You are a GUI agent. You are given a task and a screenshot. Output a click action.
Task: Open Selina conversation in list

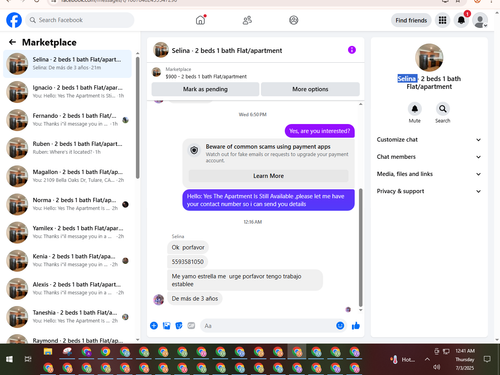coord(68,63)
